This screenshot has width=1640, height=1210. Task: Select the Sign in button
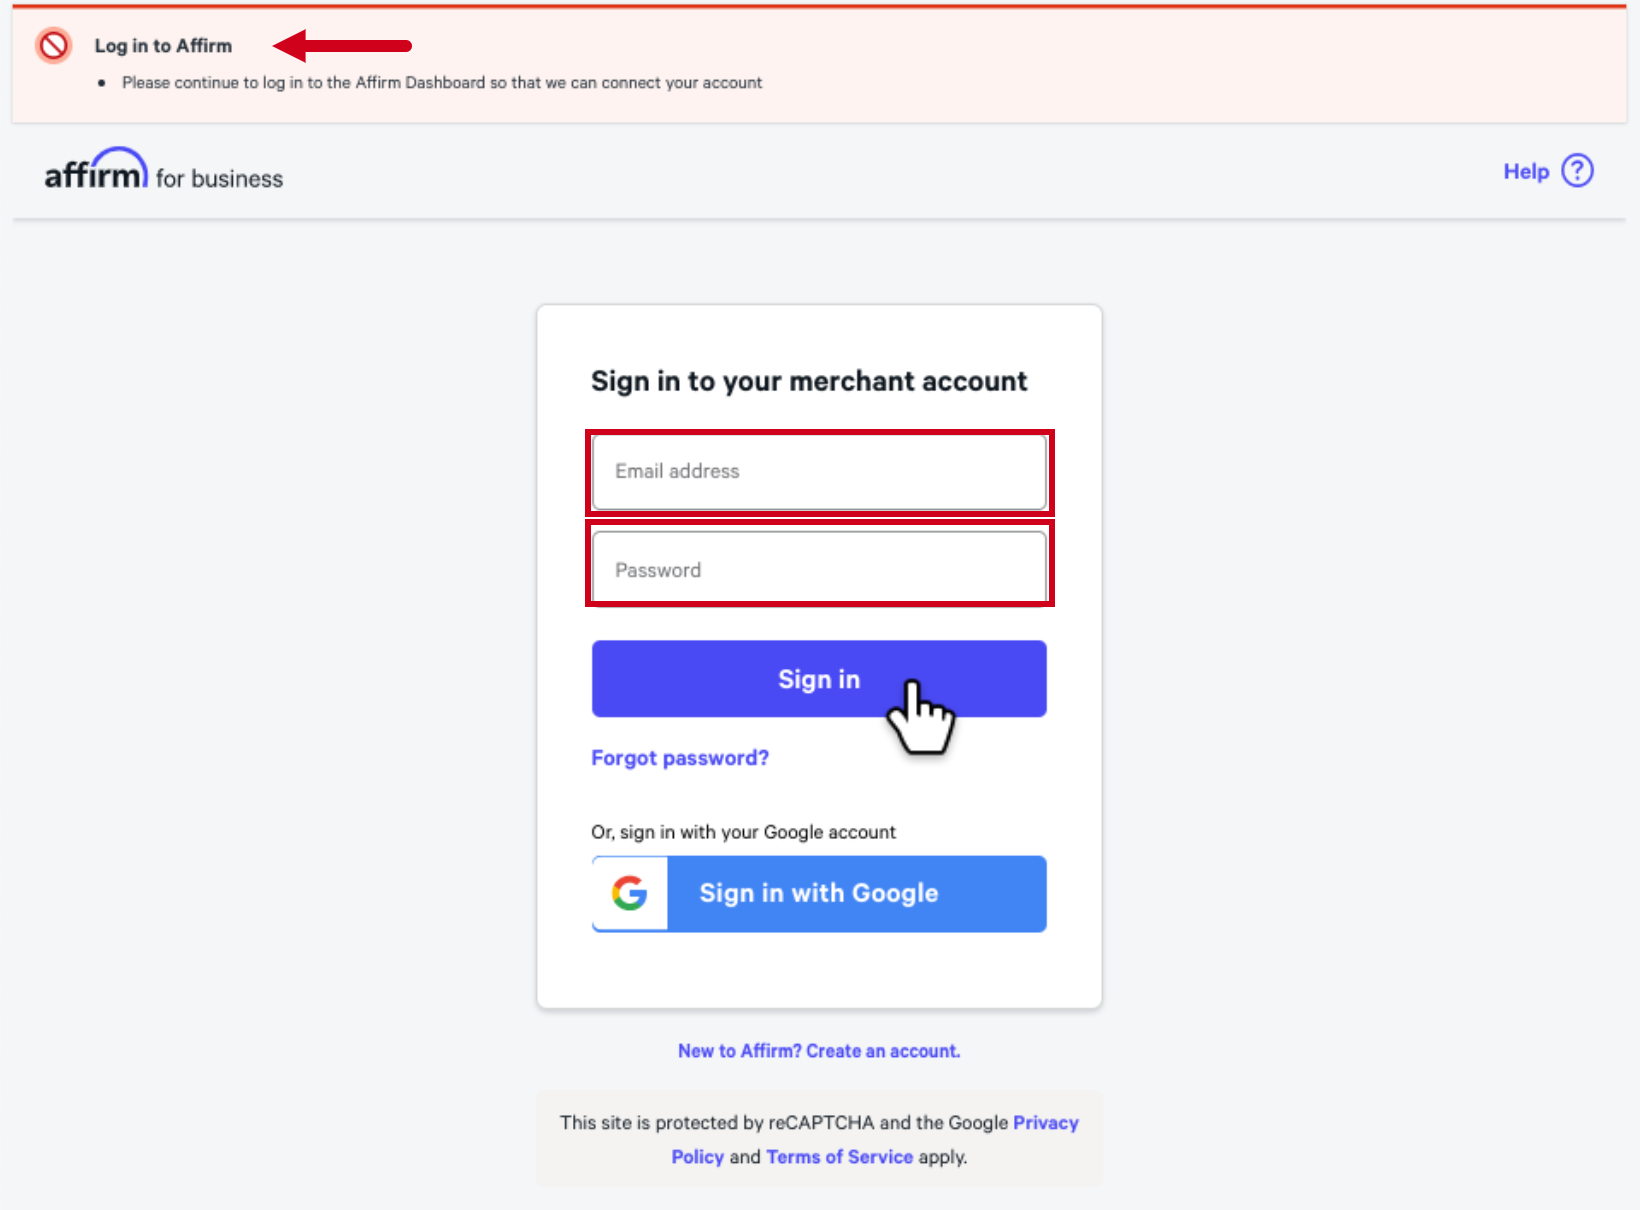click(x=818, y=678)
